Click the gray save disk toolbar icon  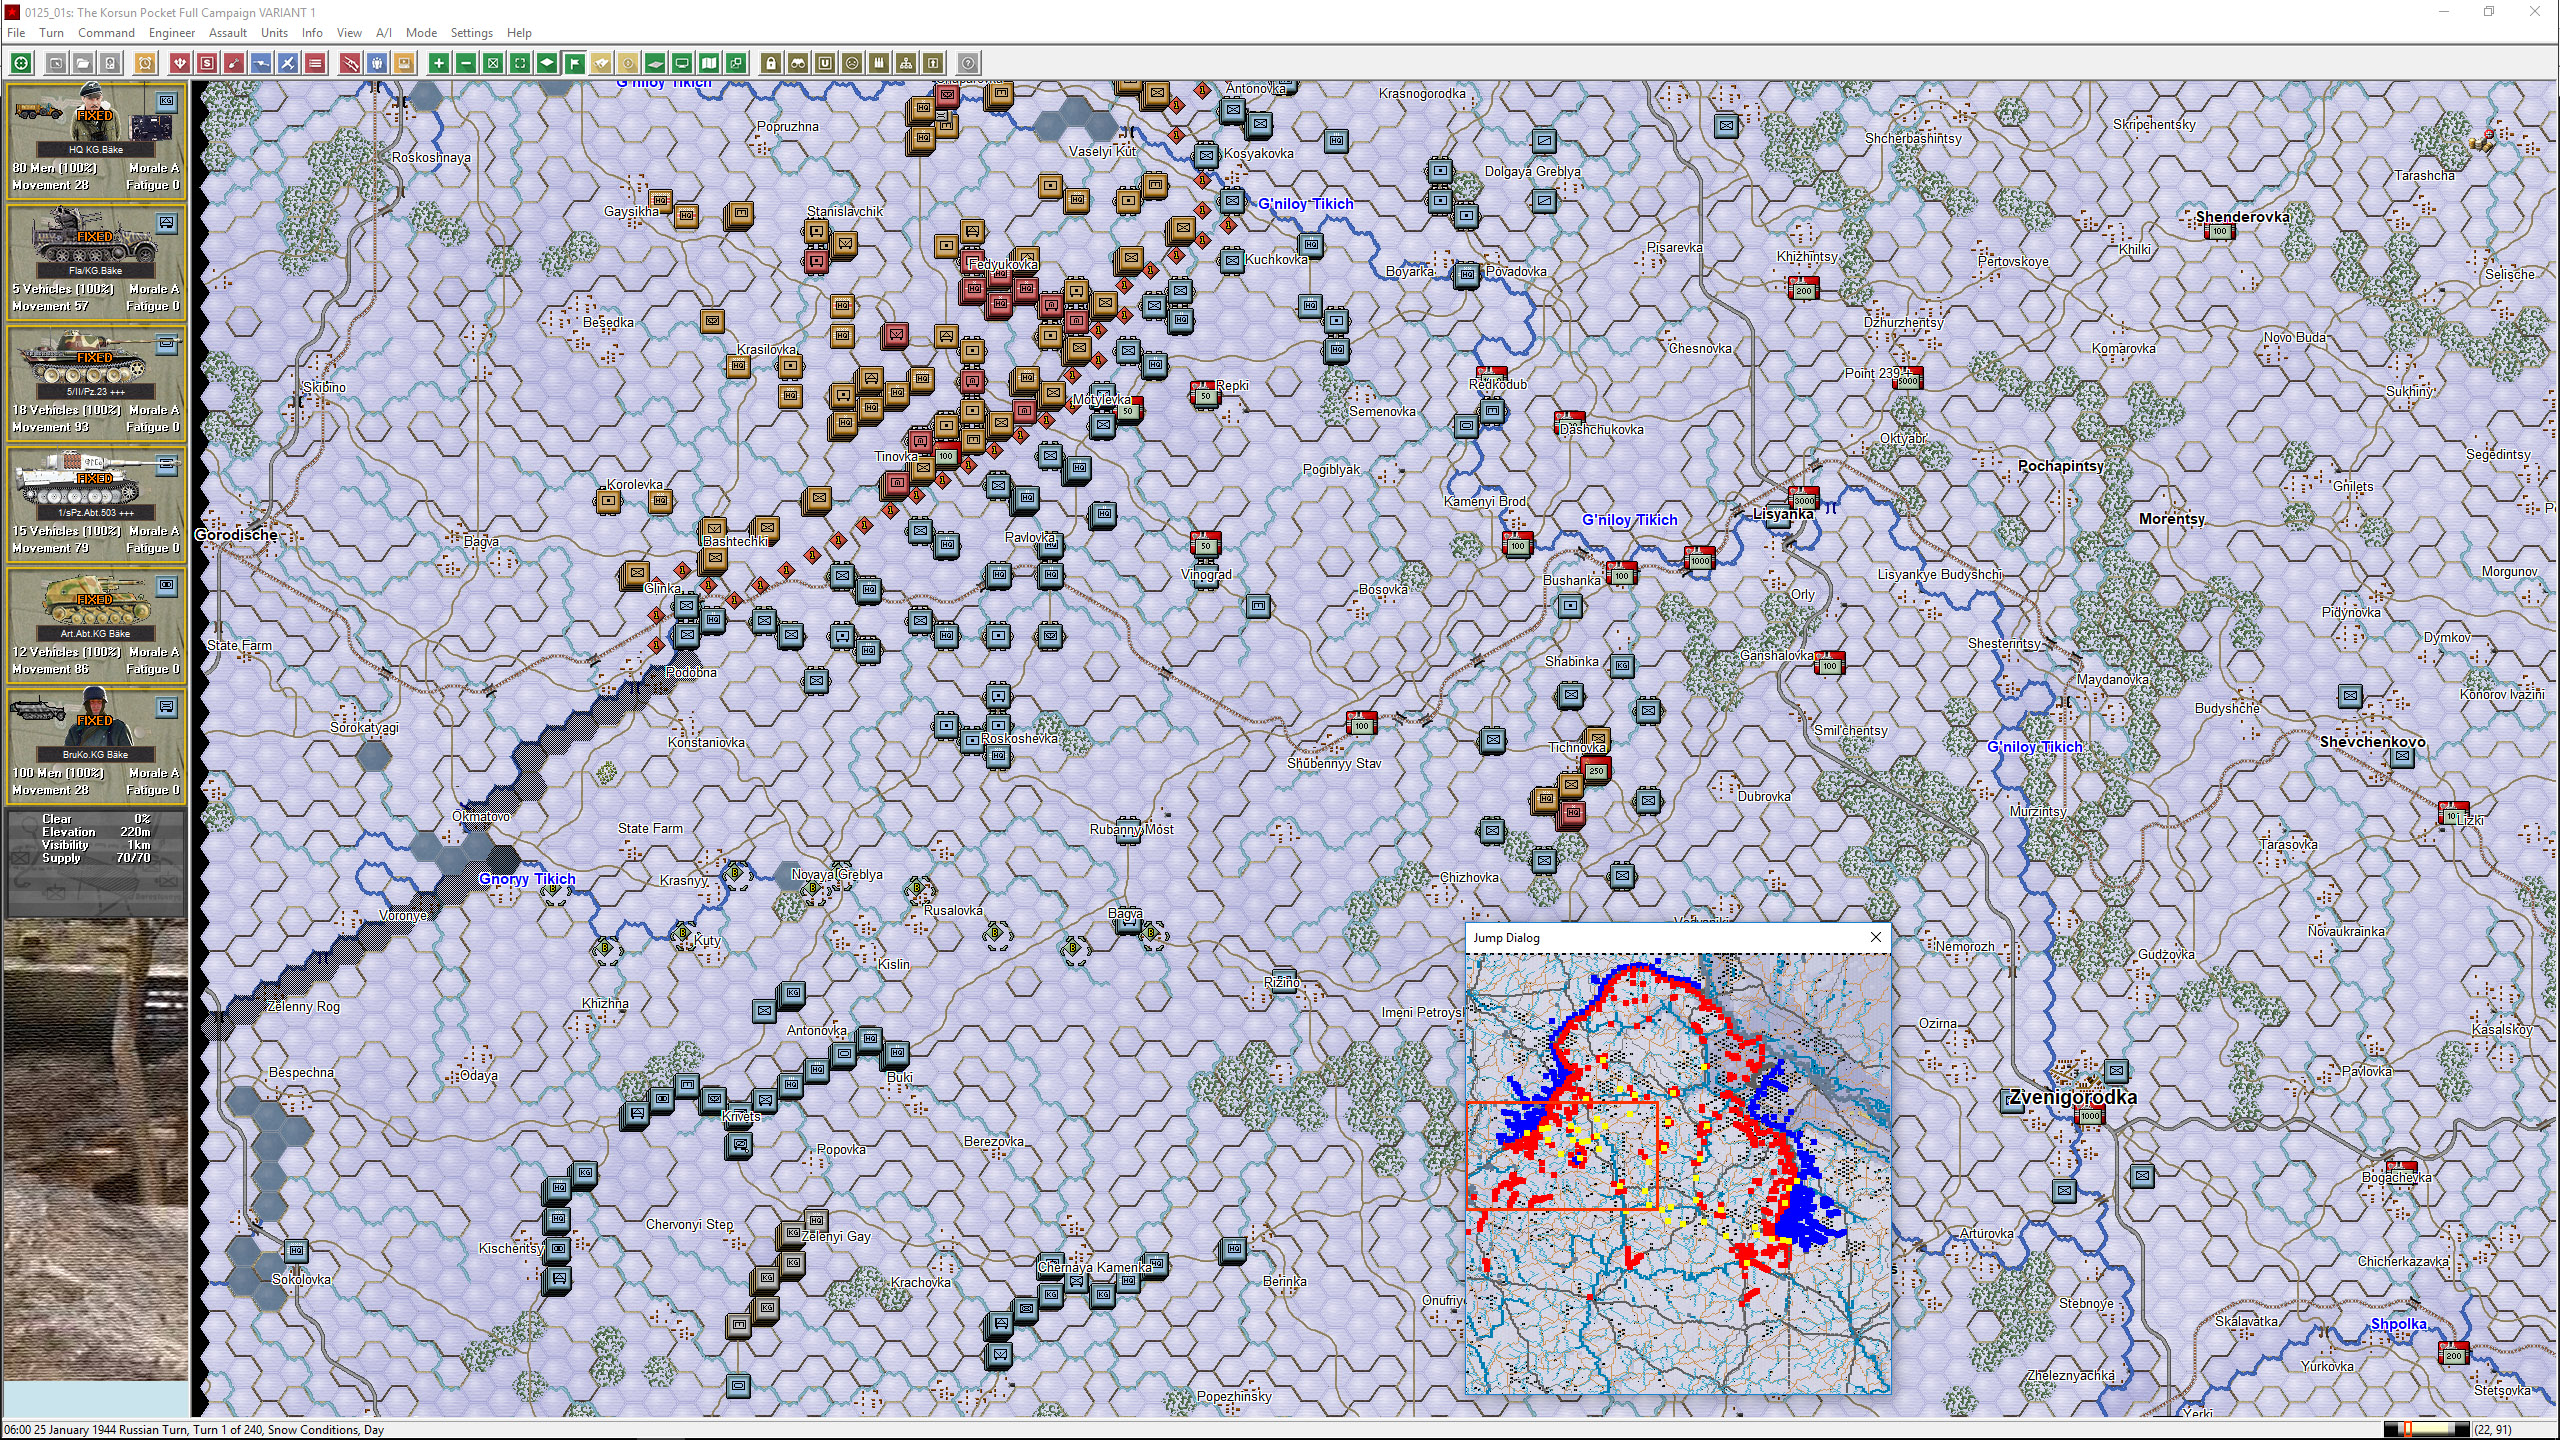point(111,63)
